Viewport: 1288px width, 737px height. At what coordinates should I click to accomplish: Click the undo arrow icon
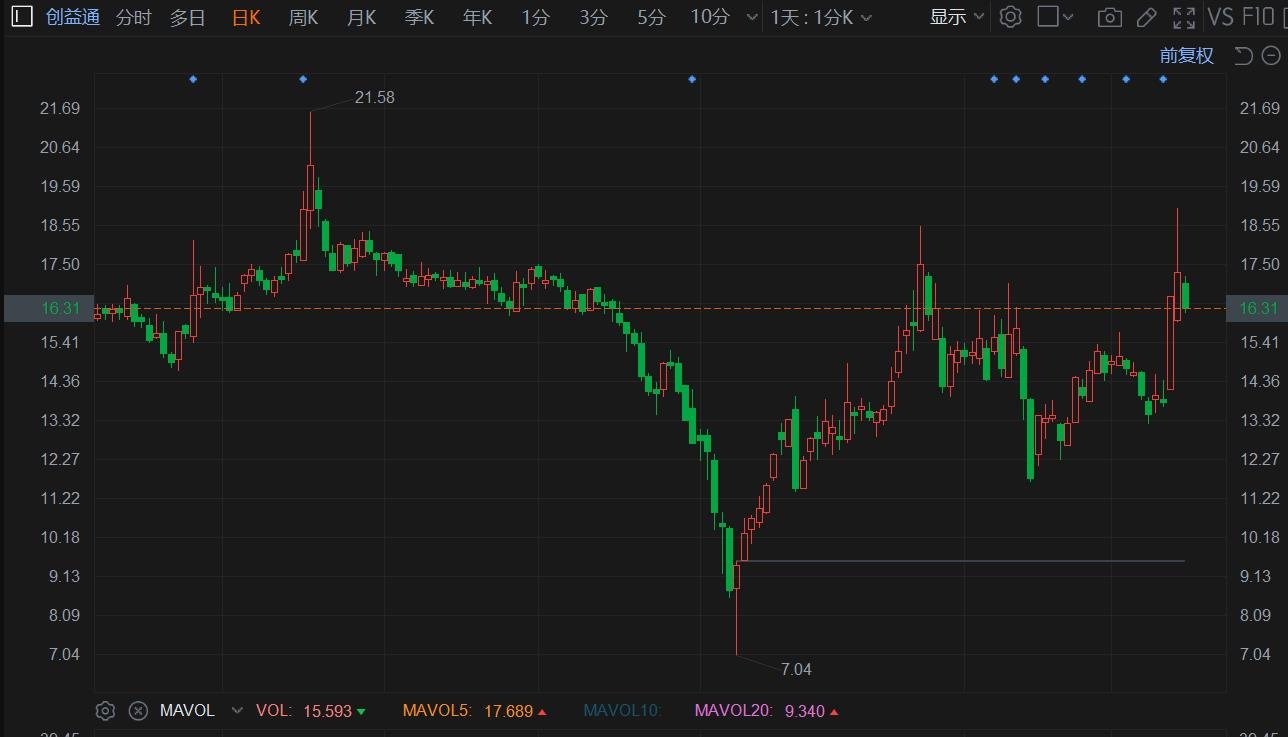pos(1243,55)
